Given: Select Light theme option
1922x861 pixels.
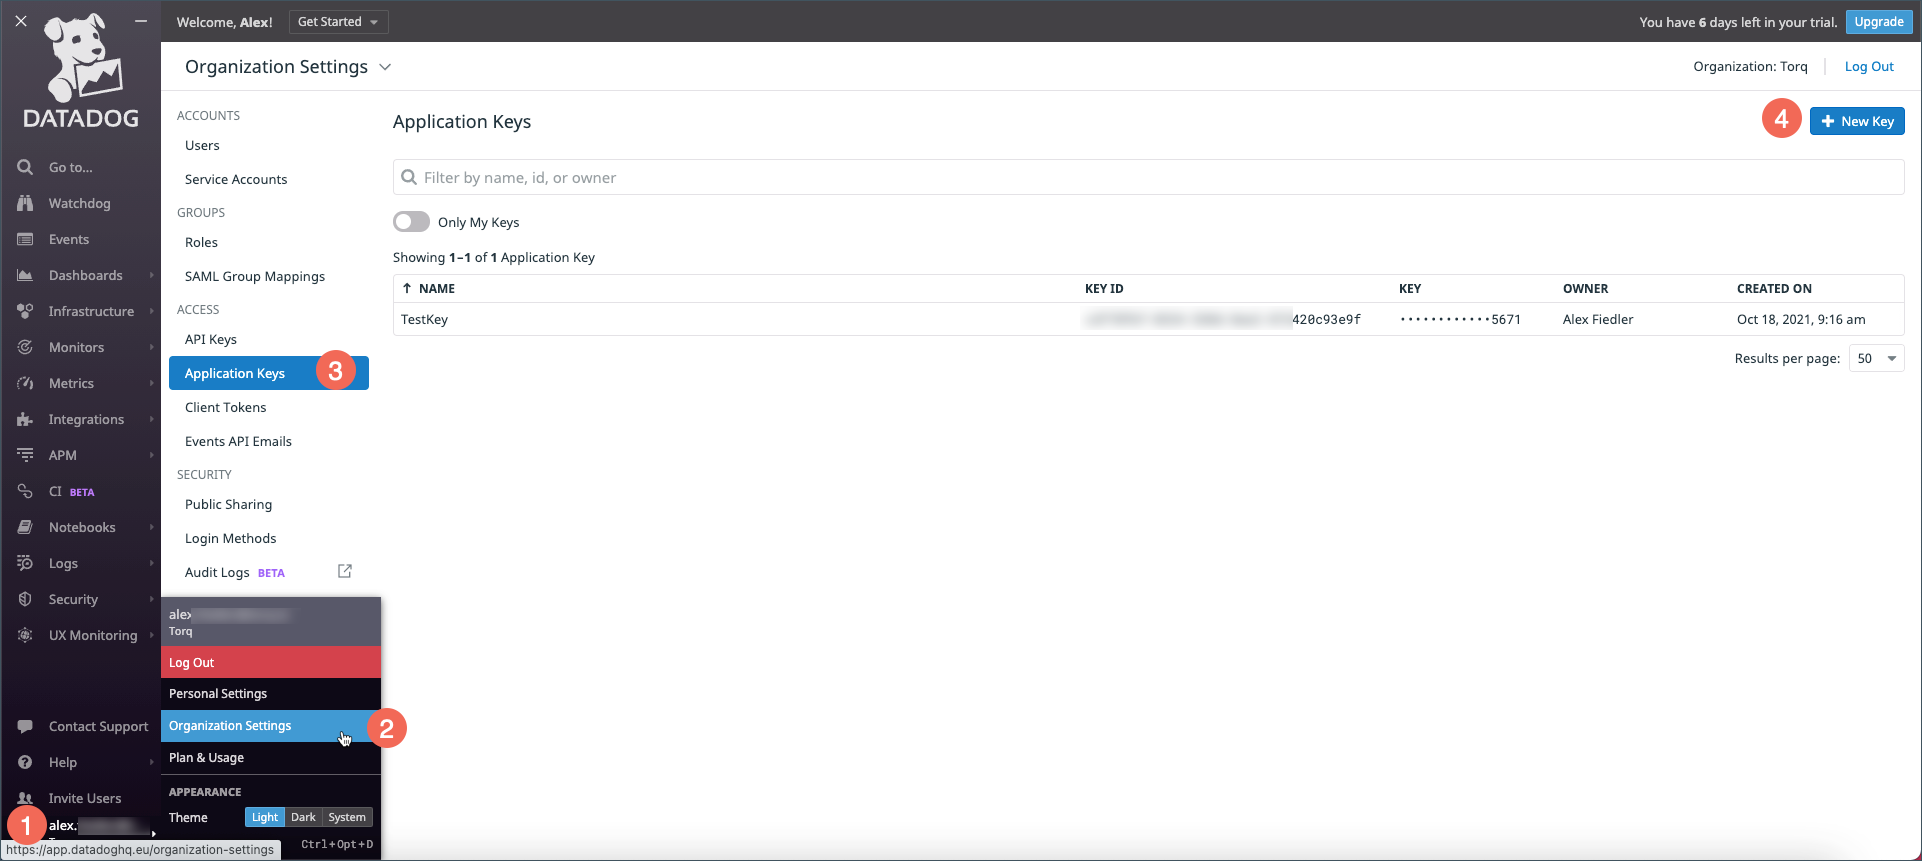Looking at the screenshot, I should tap(265, 817).
